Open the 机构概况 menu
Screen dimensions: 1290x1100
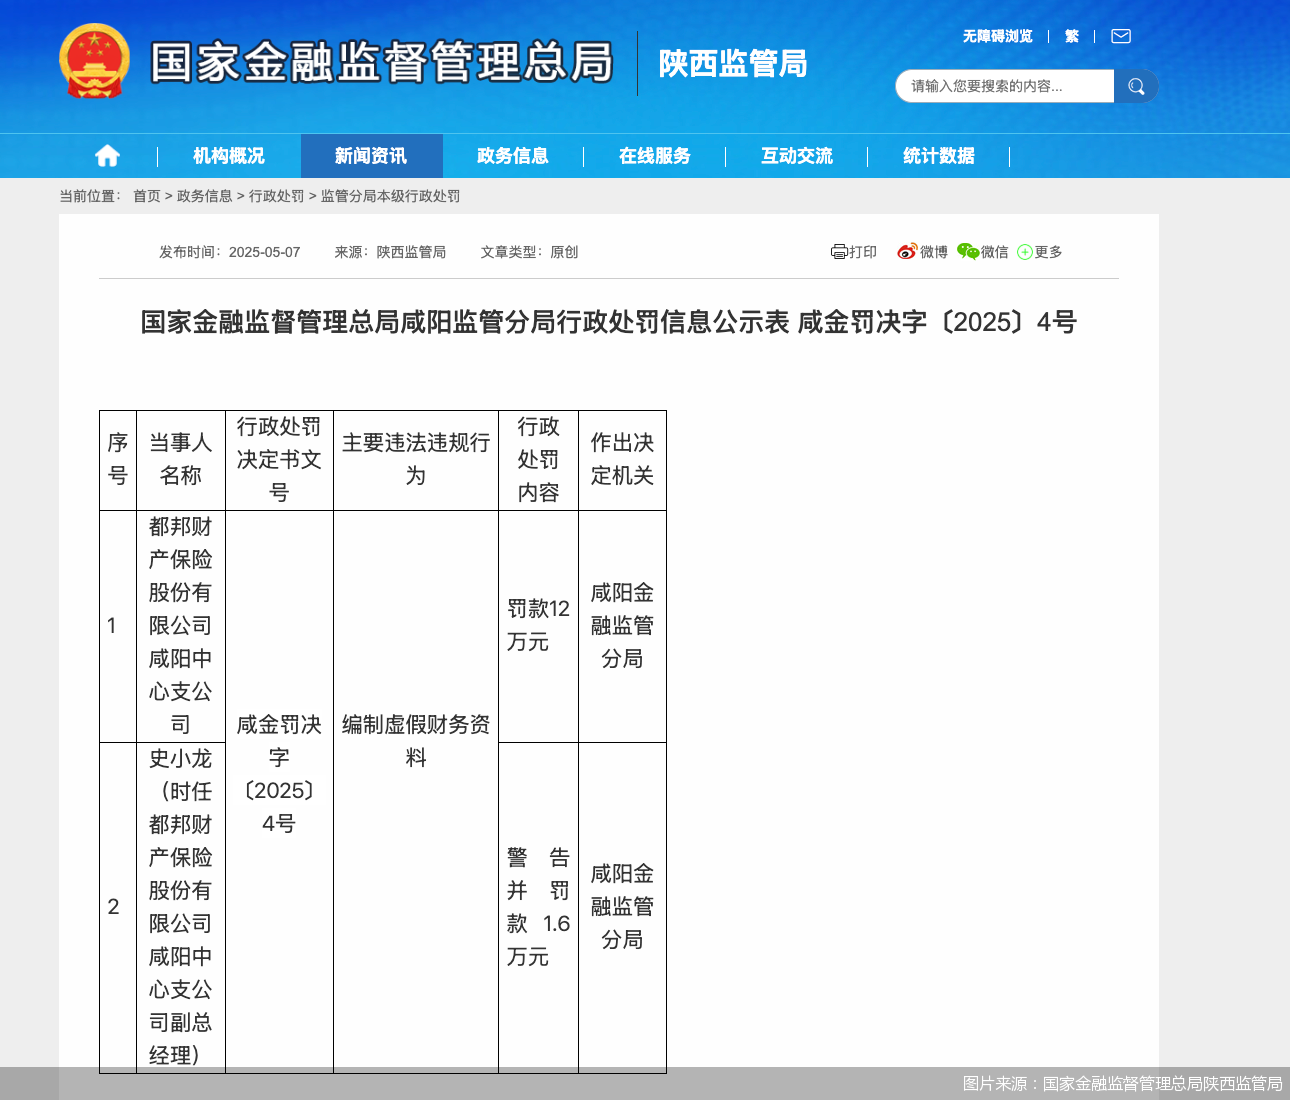[x=229, y=155]
